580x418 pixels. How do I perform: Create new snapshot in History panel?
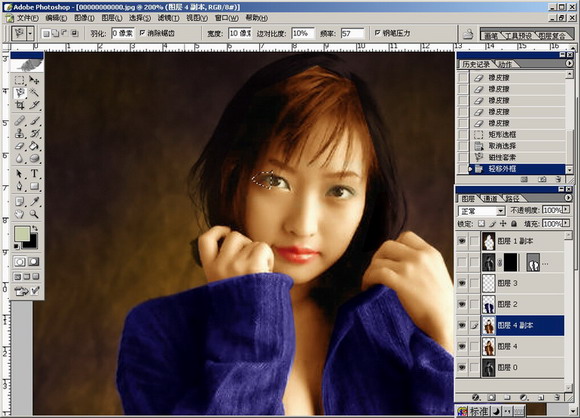[x=542, y=179]
